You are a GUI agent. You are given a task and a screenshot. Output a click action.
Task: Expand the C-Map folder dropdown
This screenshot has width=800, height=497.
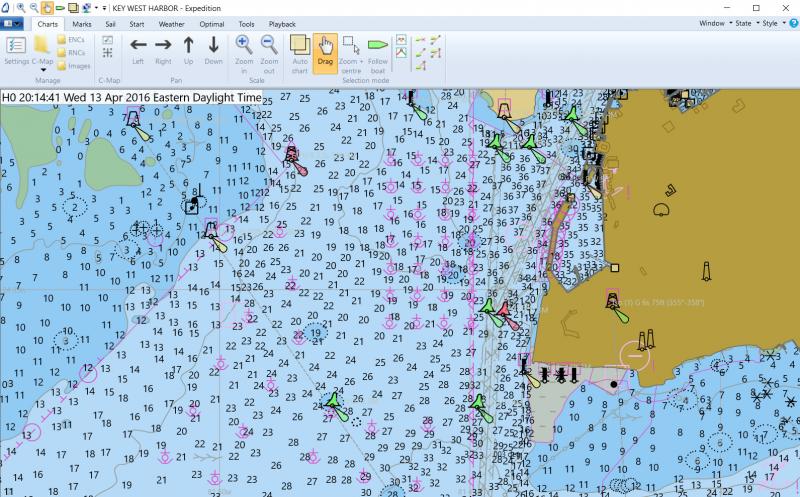pyautogui.click(x=42, y=71)
